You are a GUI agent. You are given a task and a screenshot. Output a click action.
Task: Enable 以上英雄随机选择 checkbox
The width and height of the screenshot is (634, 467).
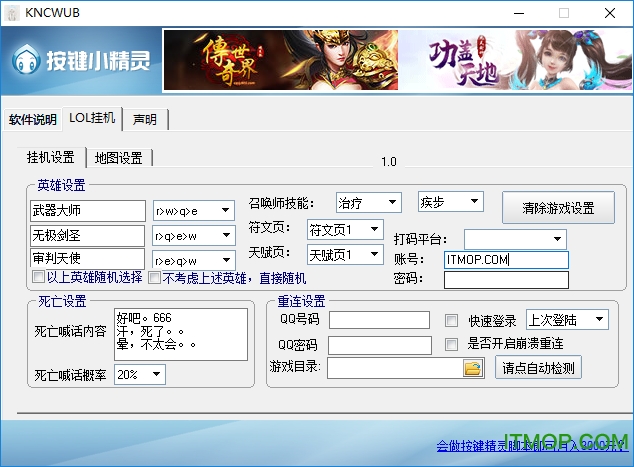tap(39, 277)
